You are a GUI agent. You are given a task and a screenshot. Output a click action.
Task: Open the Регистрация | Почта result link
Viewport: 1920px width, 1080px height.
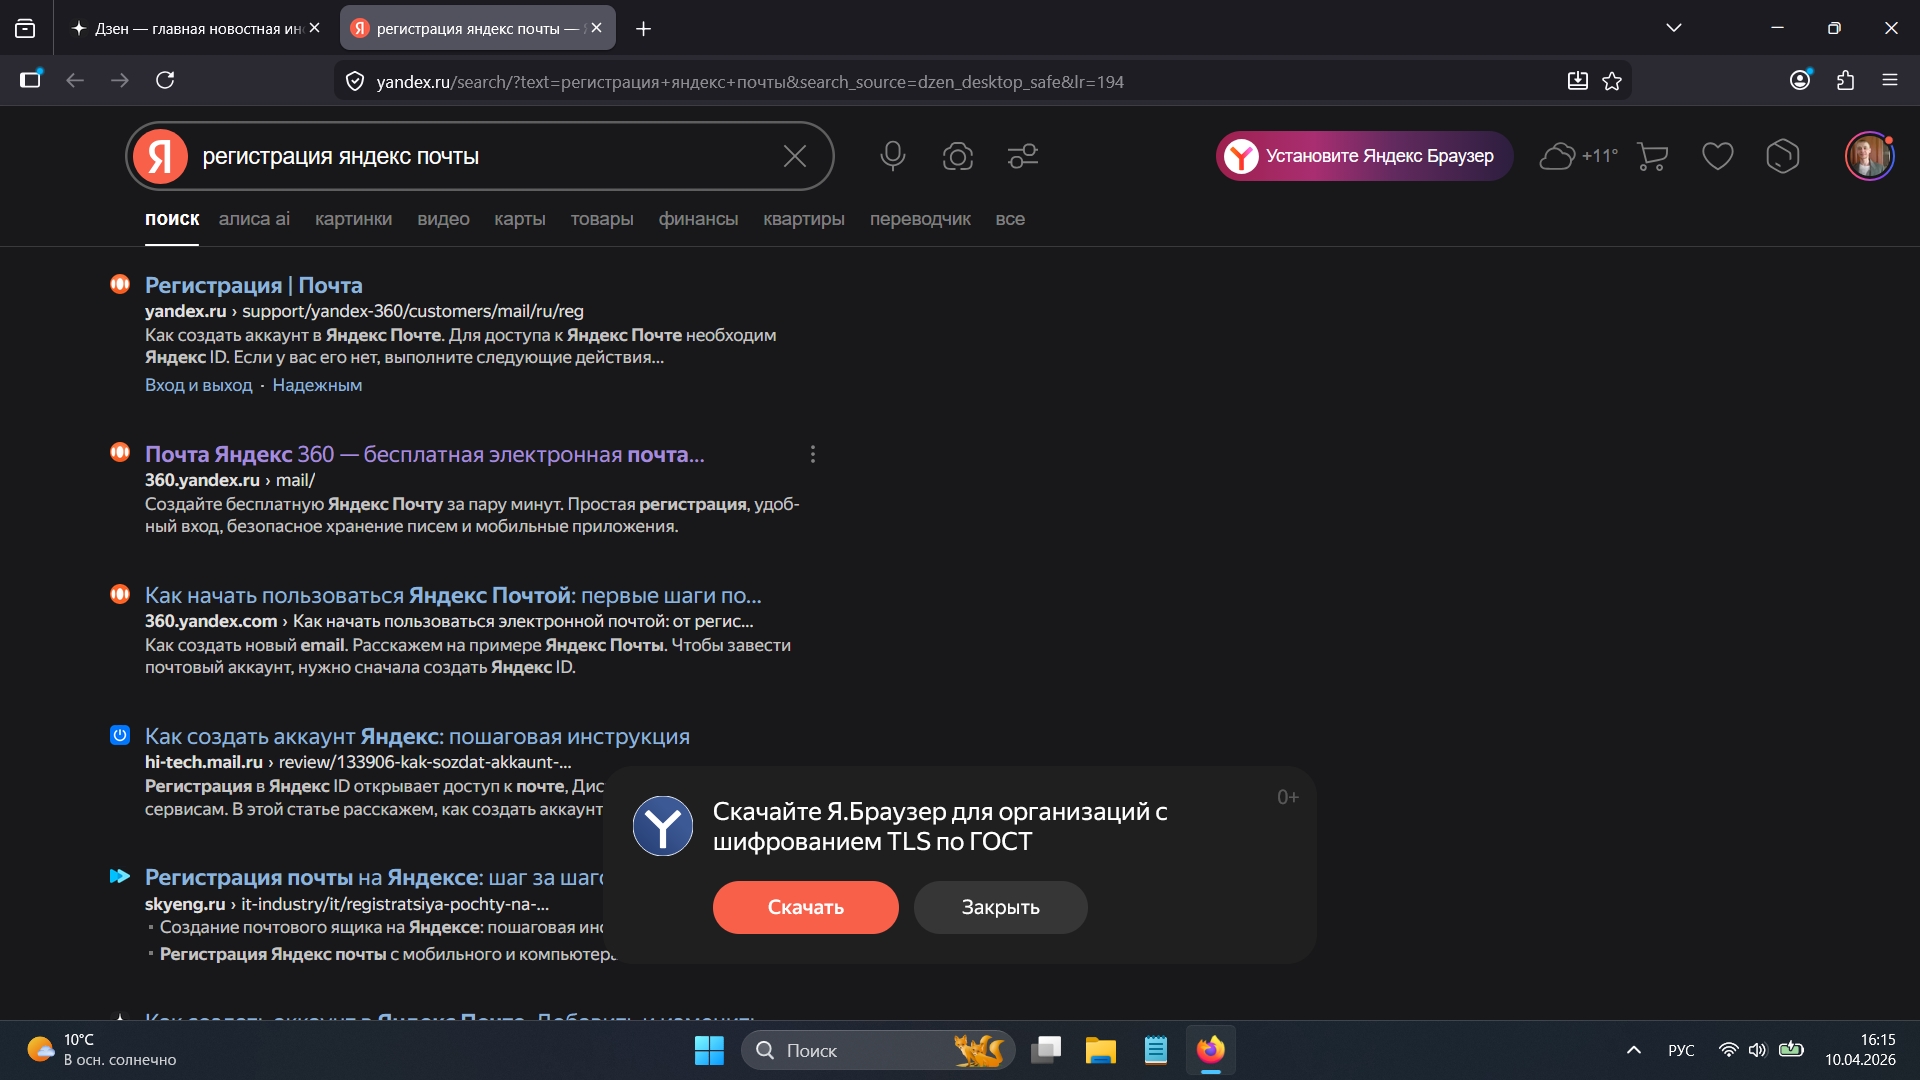point(253,285)
